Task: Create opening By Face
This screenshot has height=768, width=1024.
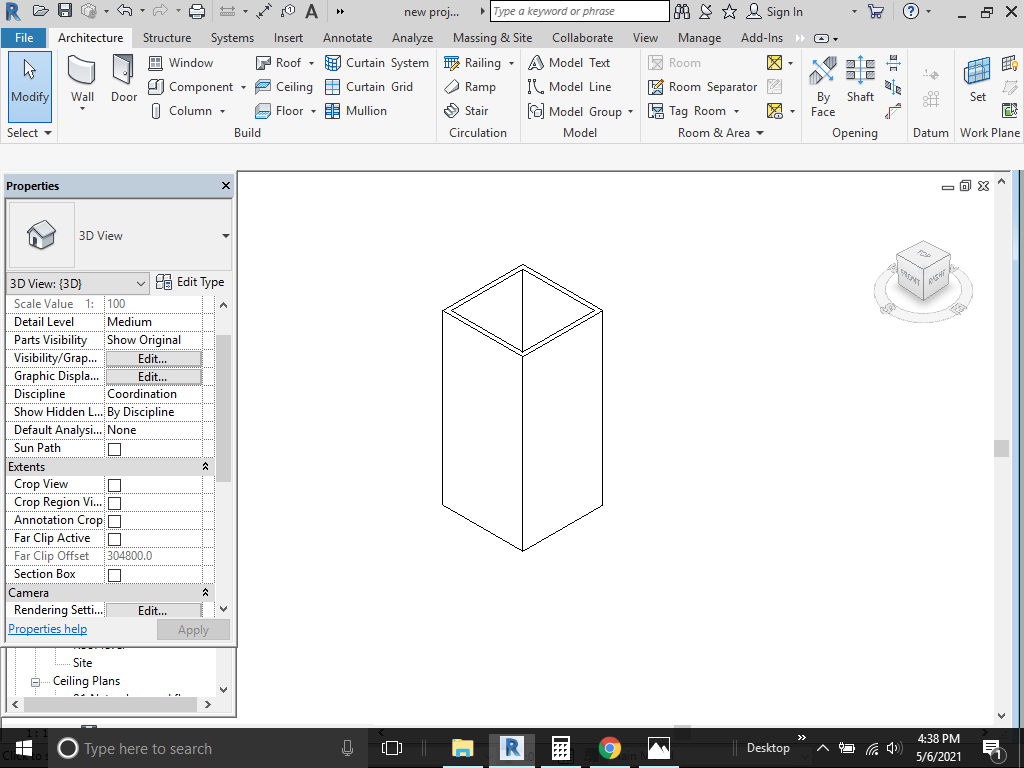Action: 823,87
